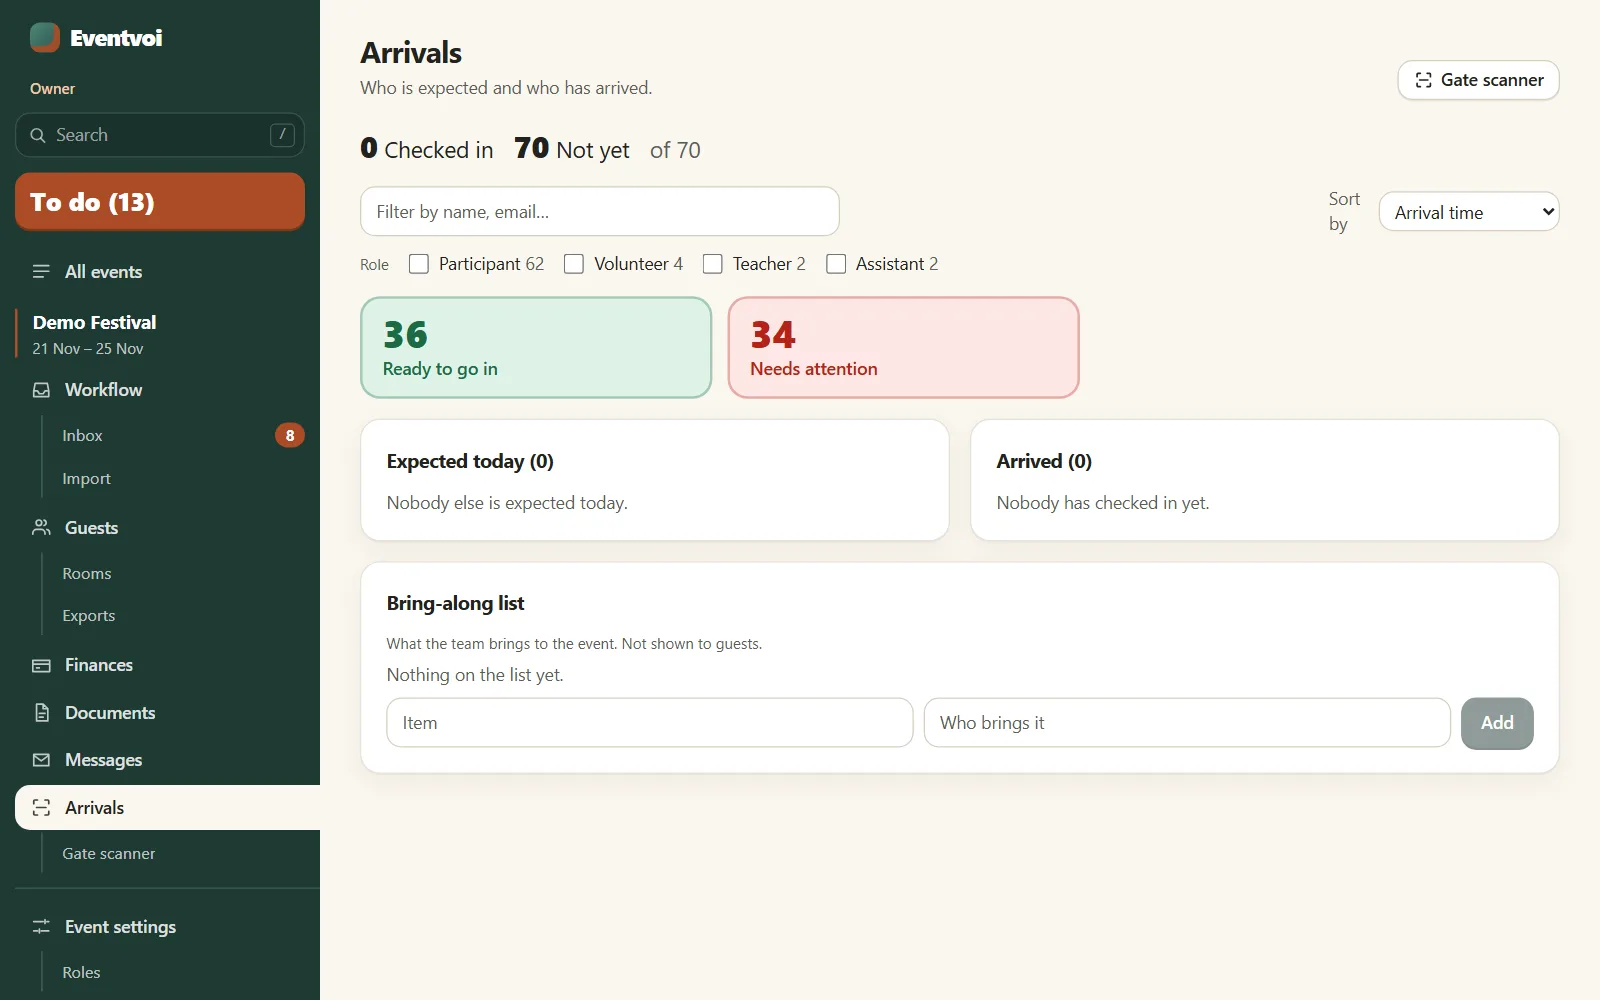
Task: Click the Arrivals scan icon in sidebar
Action: point(41,808)
